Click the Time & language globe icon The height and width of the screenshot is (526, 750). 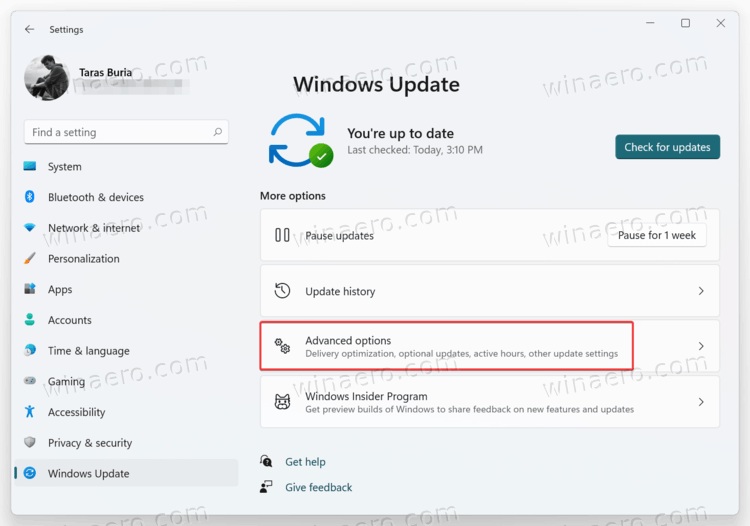pos(30,350)
